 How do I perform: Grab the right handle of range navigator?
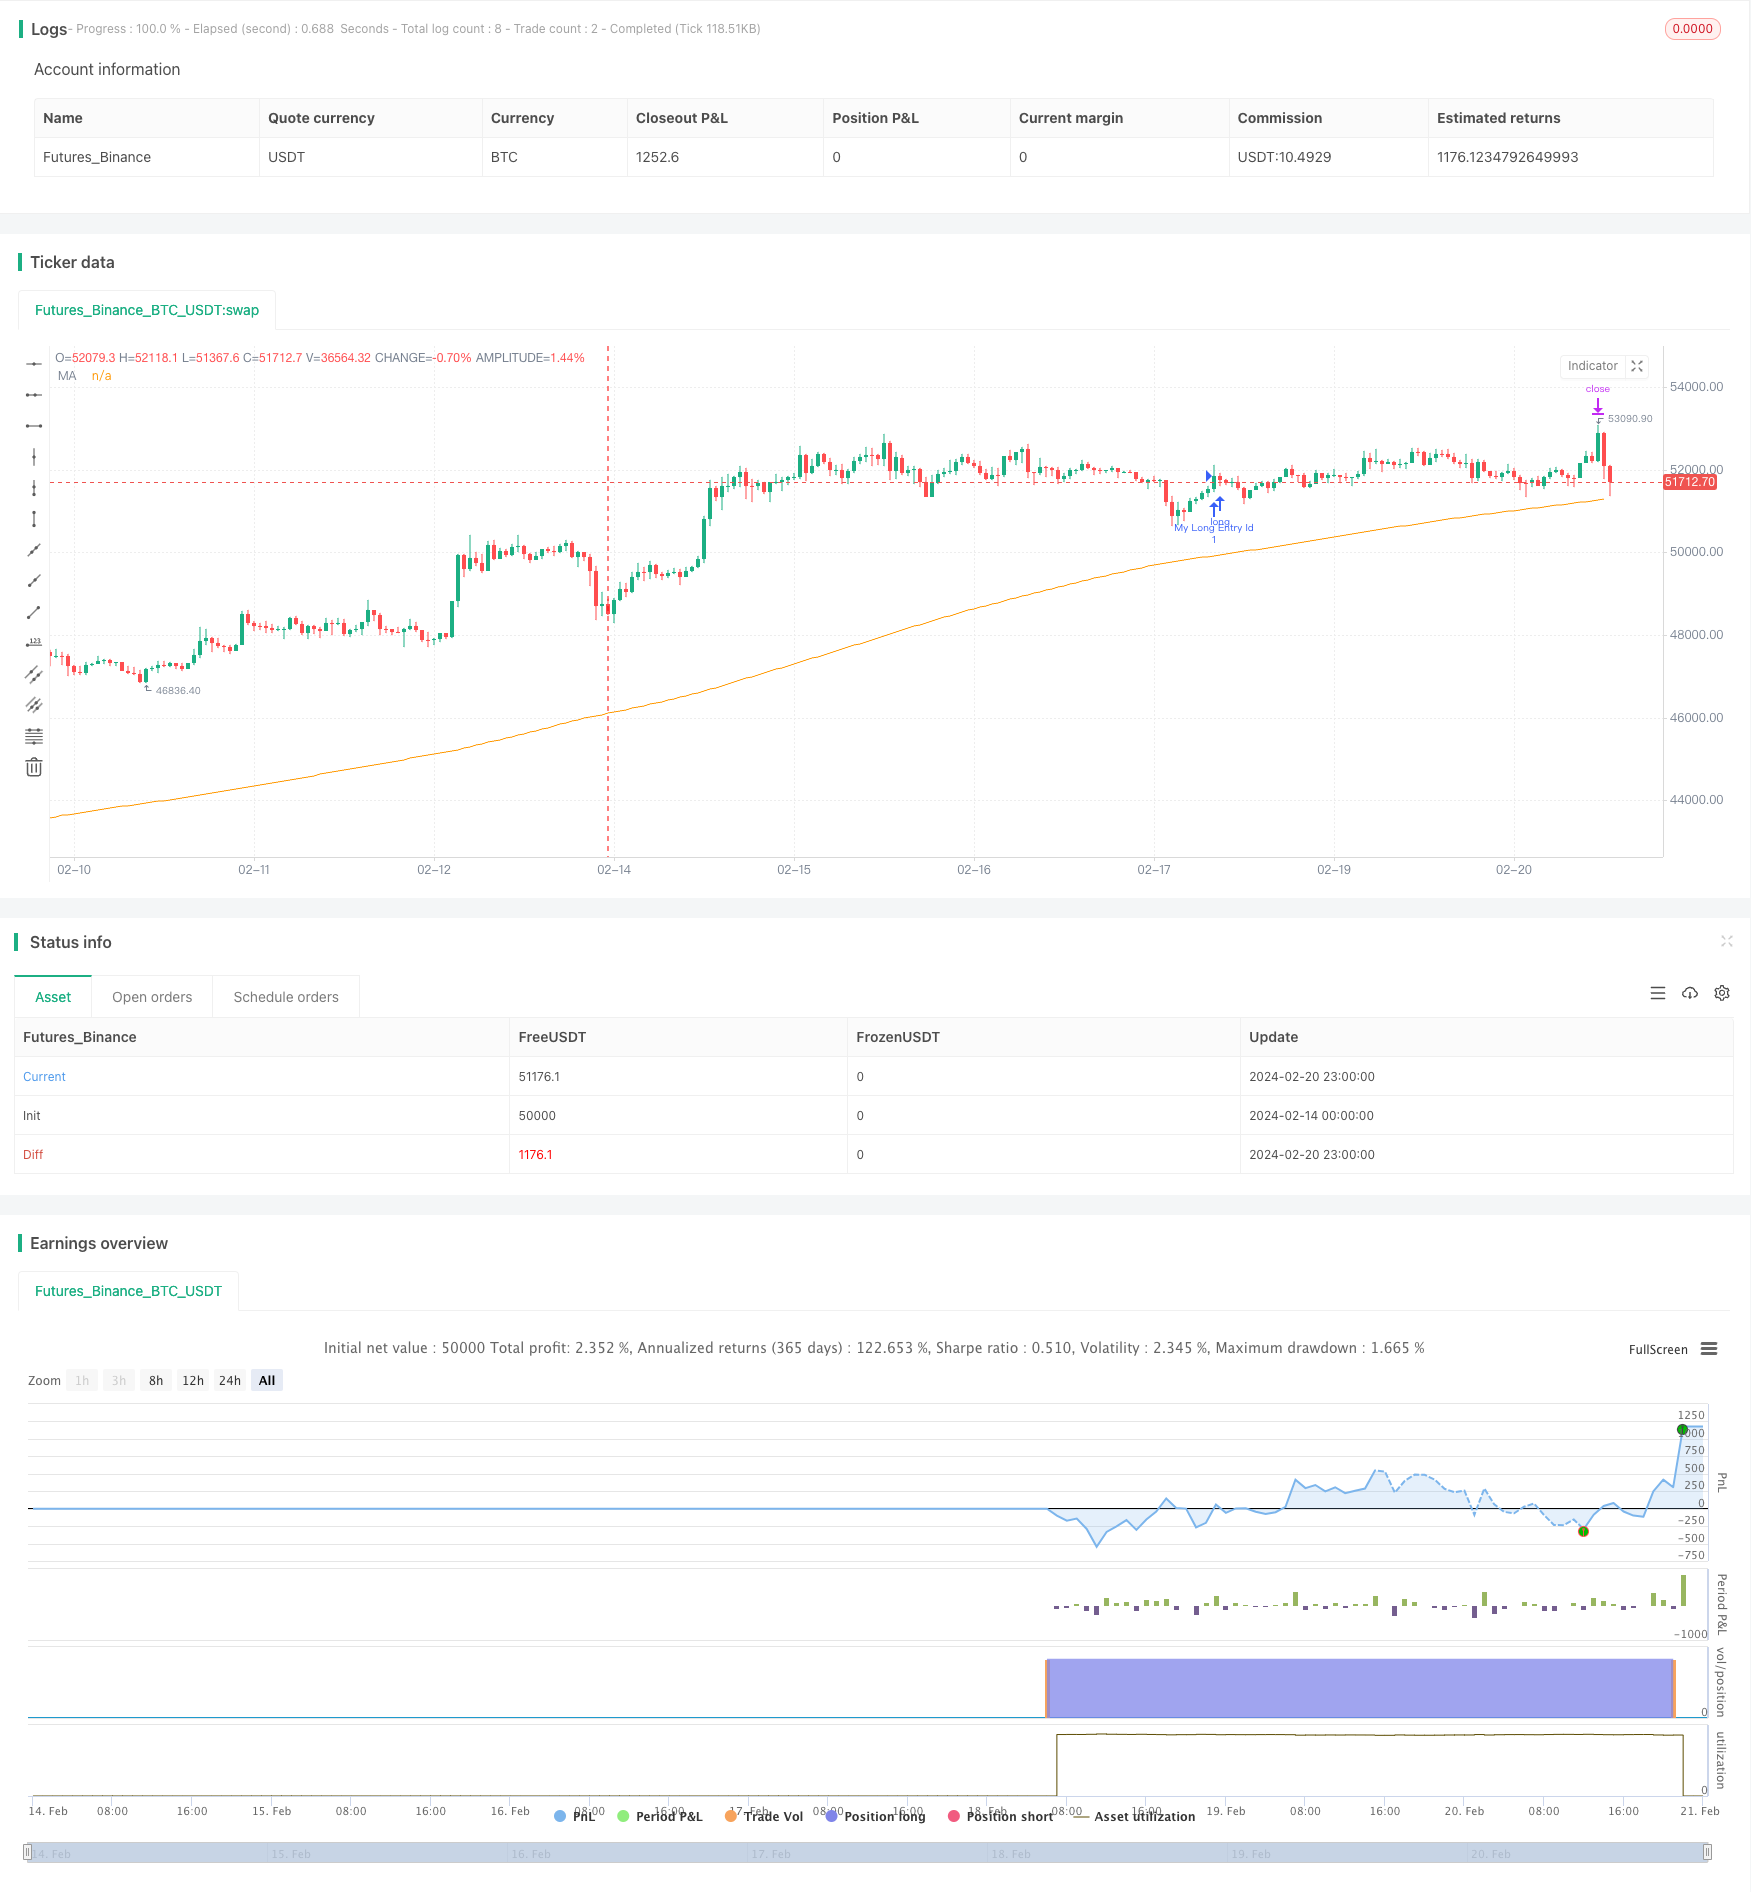tap(1707, 1852)
